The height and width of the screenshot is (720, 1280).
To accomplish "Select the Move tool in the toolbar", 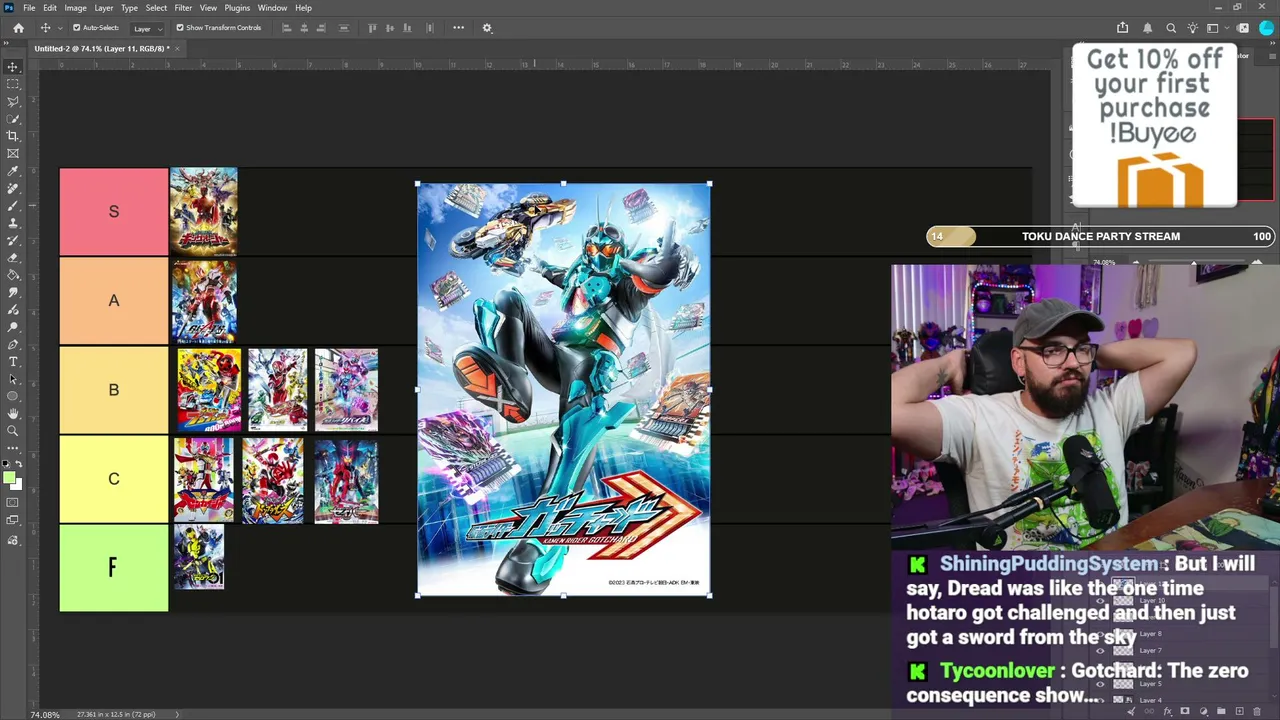I will tap(13, 67).
